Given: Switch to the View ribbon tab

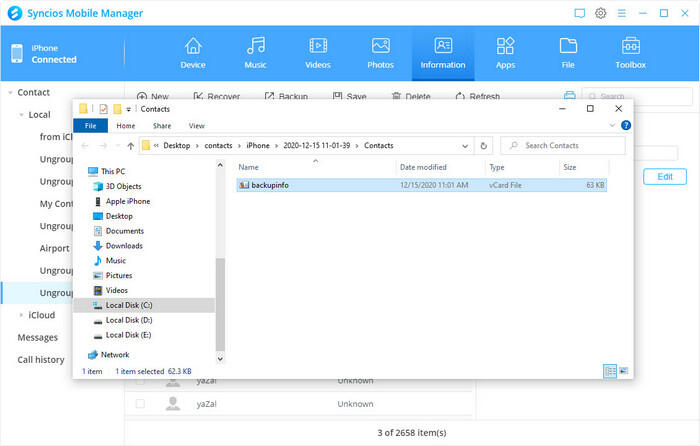Looking at the screenshot, I should click(197, 126).
